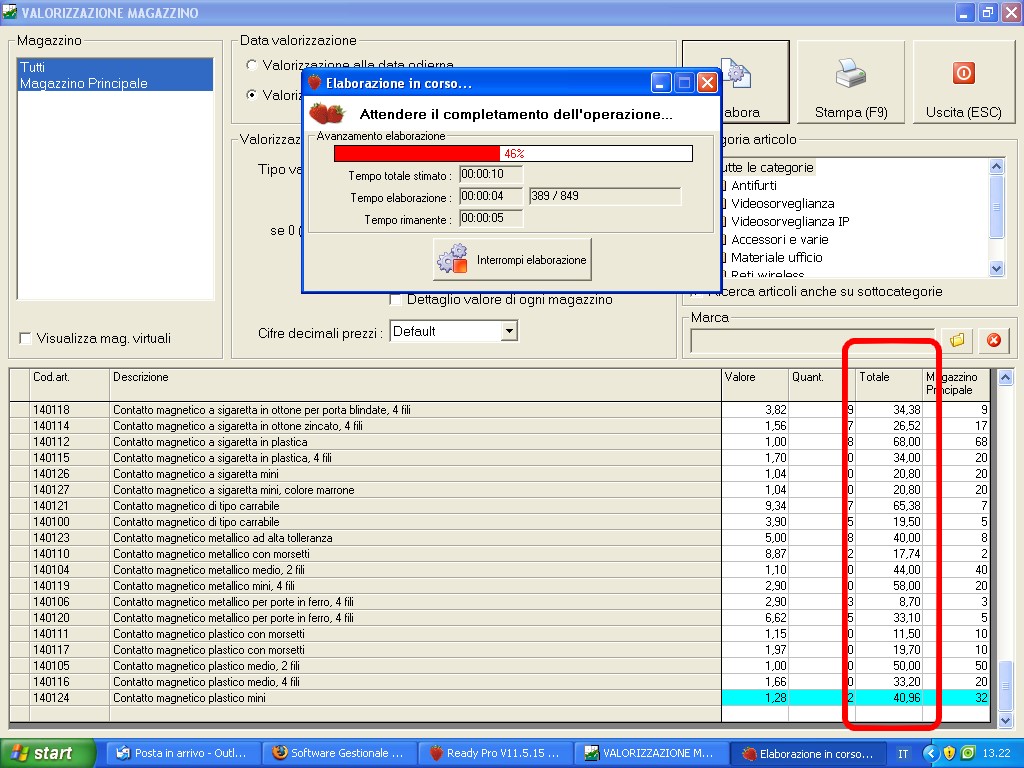
Task: Select Valorizzazione alla data odierna radio
Action: click(x=251, y=65)
